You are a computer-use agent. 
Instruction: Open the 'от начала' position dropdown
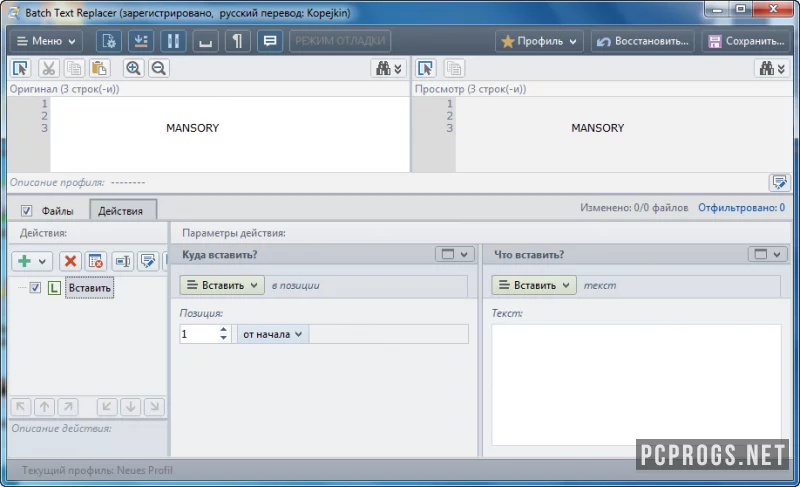[x=272, y=335]
